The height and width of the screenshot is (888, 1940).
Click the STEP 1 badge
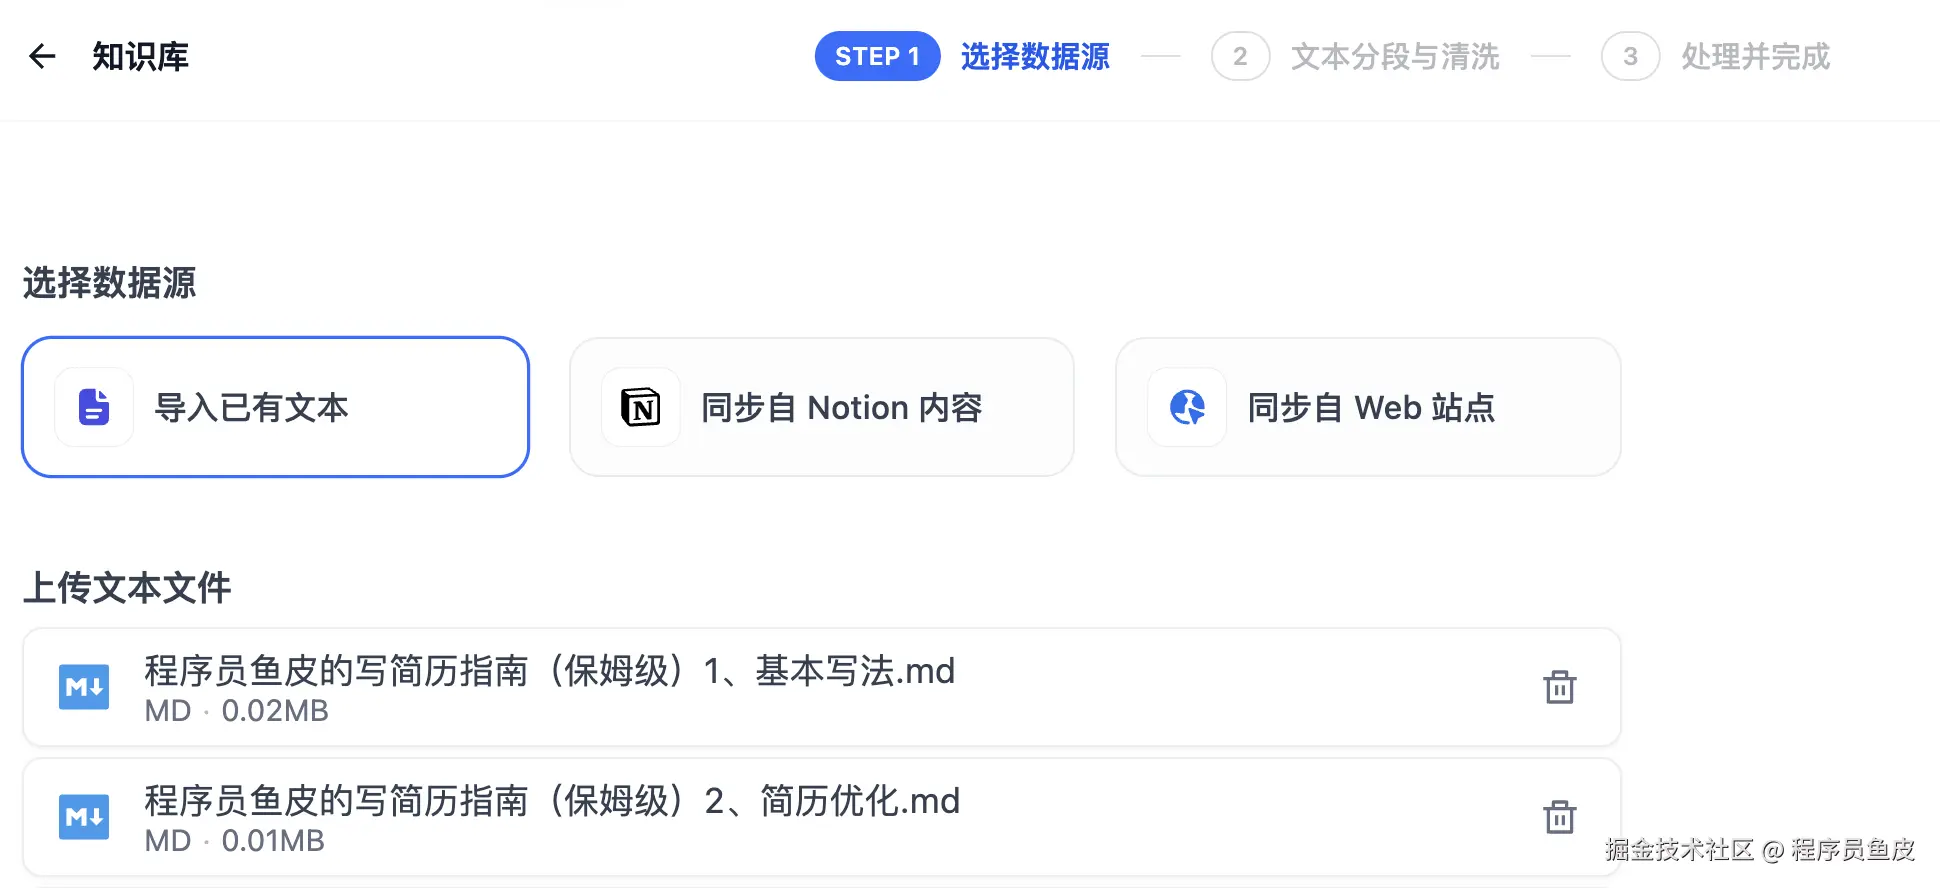click(877, 56)
